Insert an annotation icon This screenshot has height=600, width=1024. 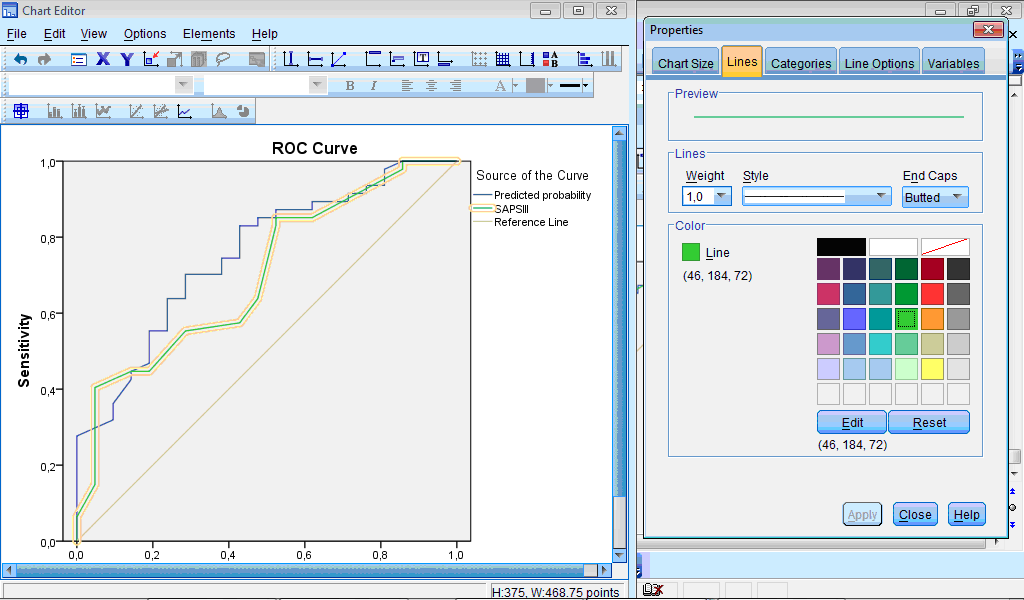pos(397,59)
